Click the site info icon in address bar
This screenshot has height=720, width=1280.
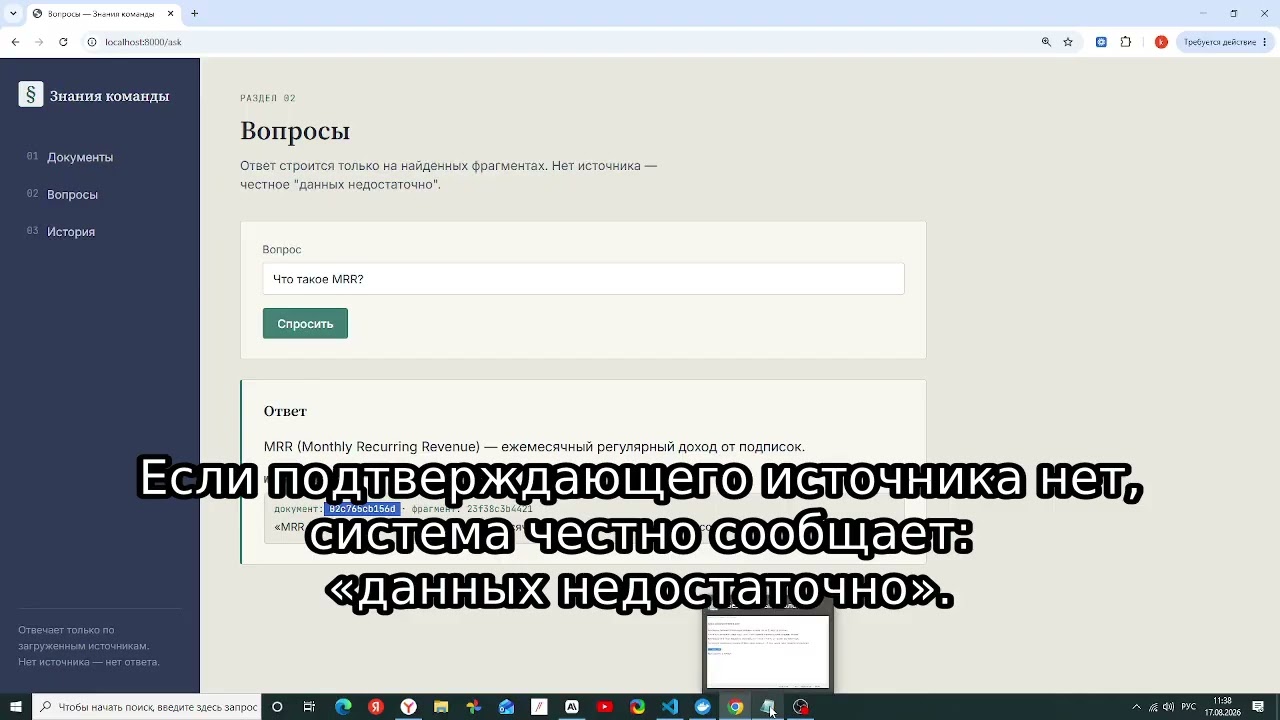[x=92, y=42]
